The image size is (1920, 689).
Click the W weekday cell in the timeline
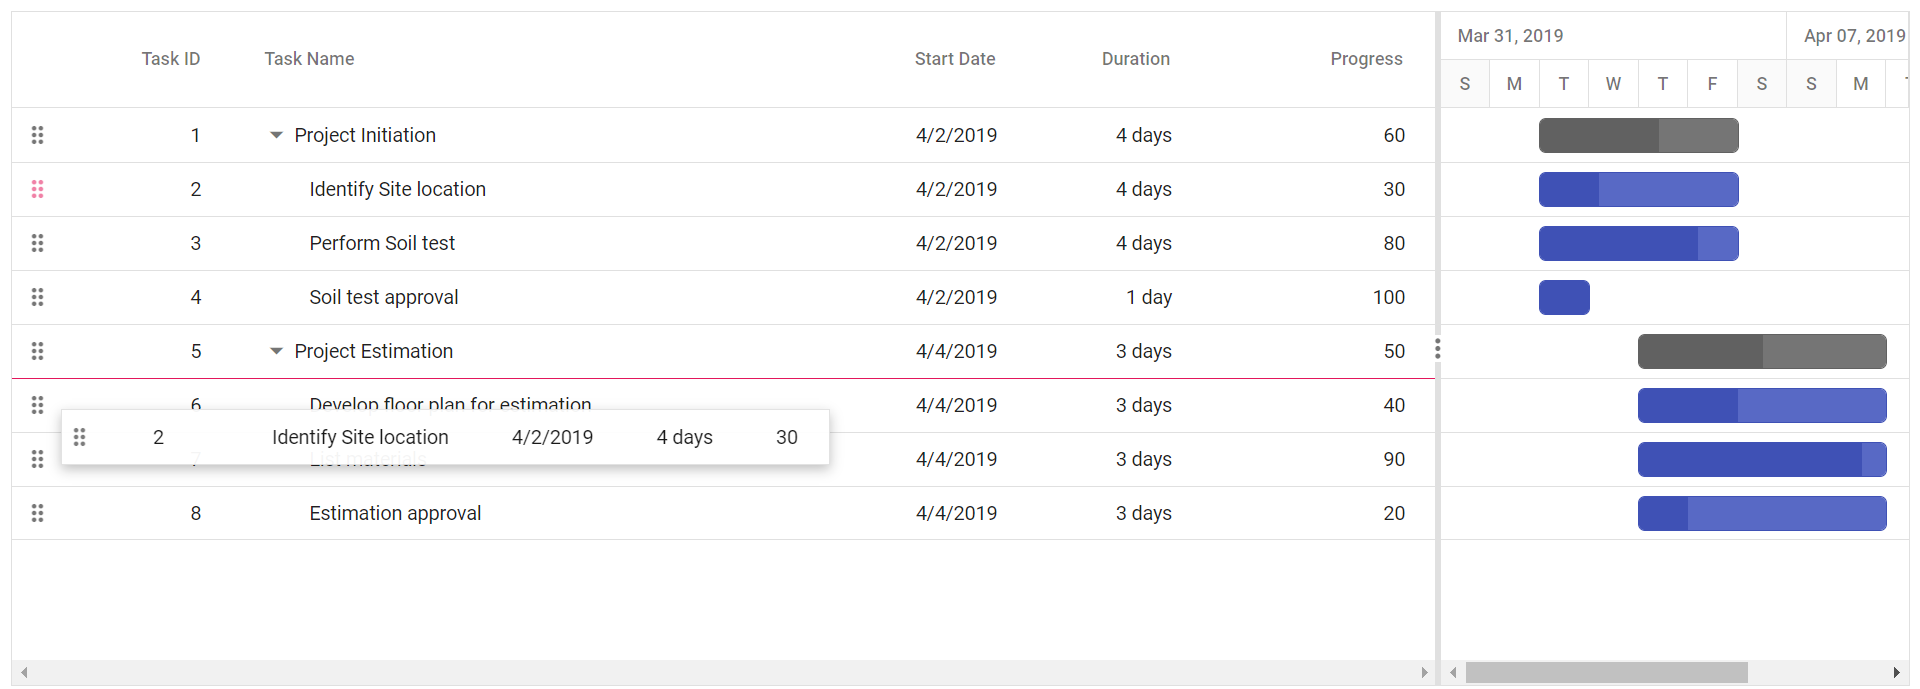tap(1613, 83)
